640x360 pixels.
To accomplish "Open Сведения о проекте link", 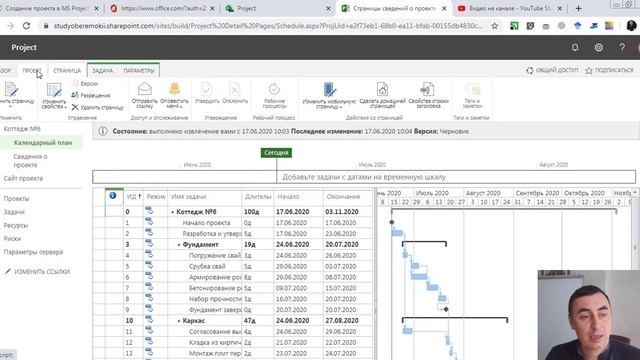I will tap(30, 160).
